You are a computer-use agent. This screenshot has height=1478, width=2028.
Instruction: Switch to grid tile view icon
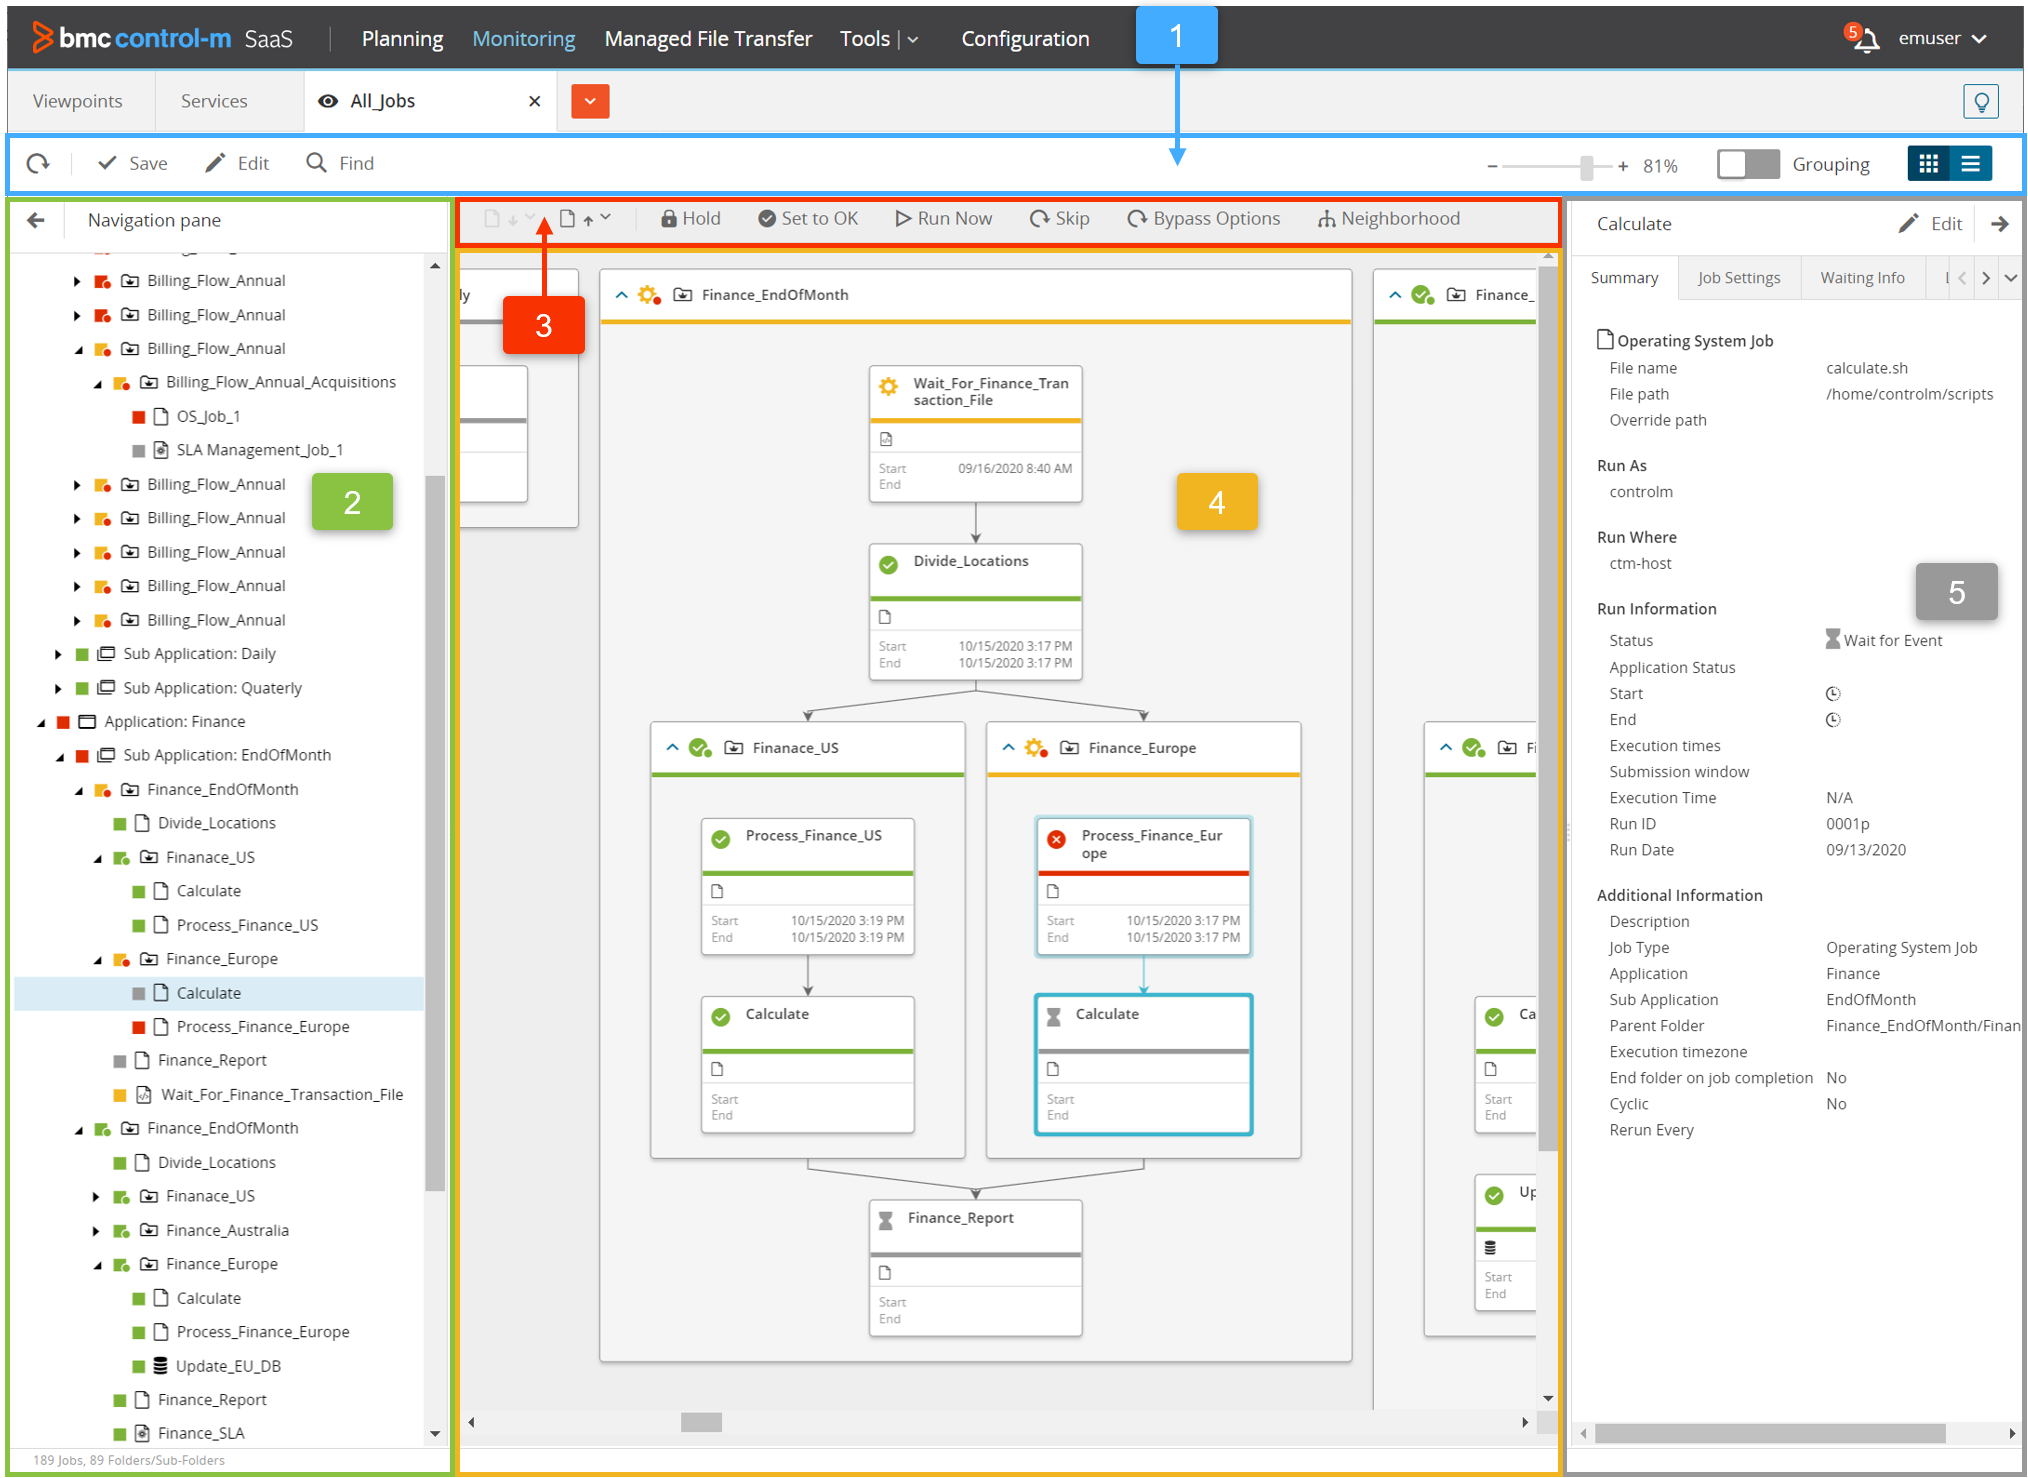1928,164
